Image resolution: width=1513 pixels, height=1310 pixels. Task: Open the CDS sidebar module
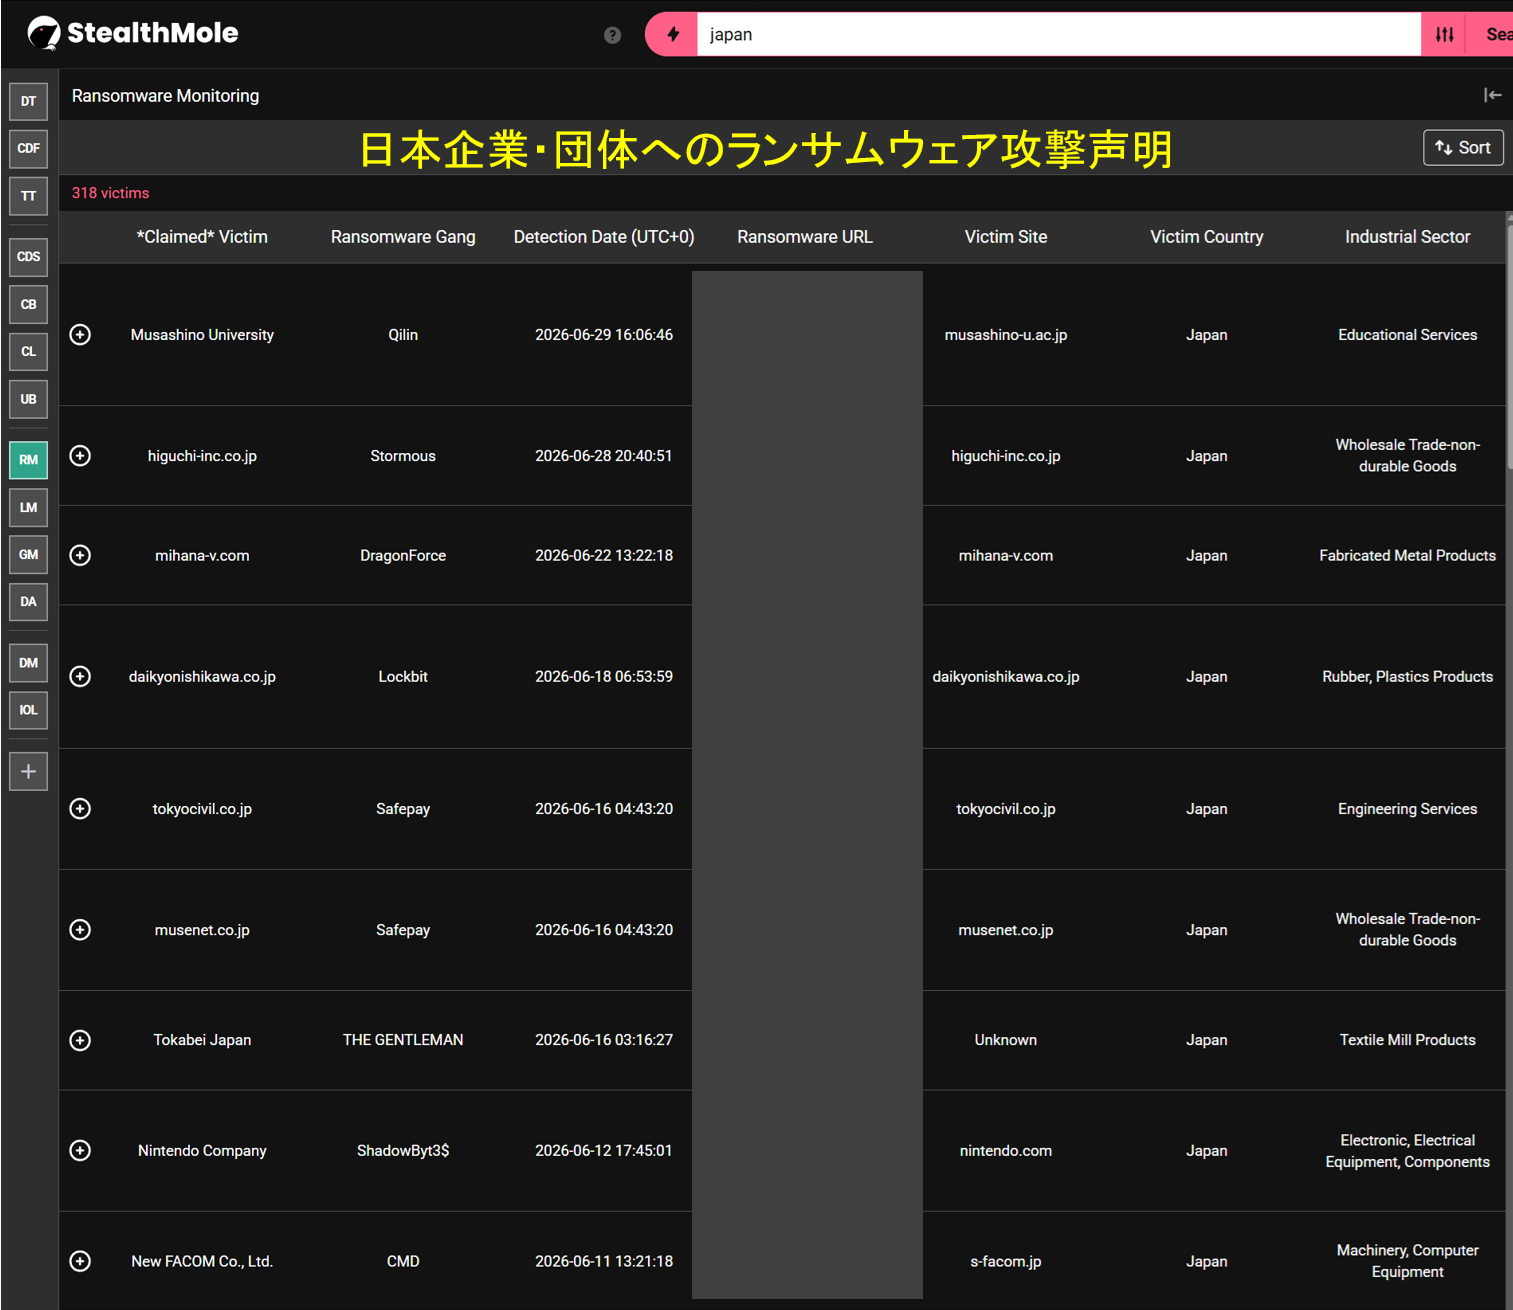click(28, 257)
